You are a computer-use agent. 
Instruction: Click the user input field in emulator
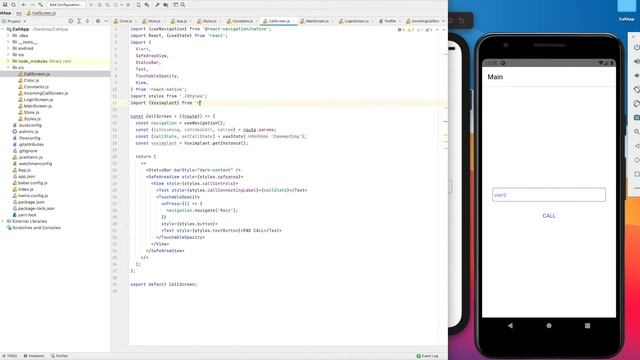(x=549, y=195)
